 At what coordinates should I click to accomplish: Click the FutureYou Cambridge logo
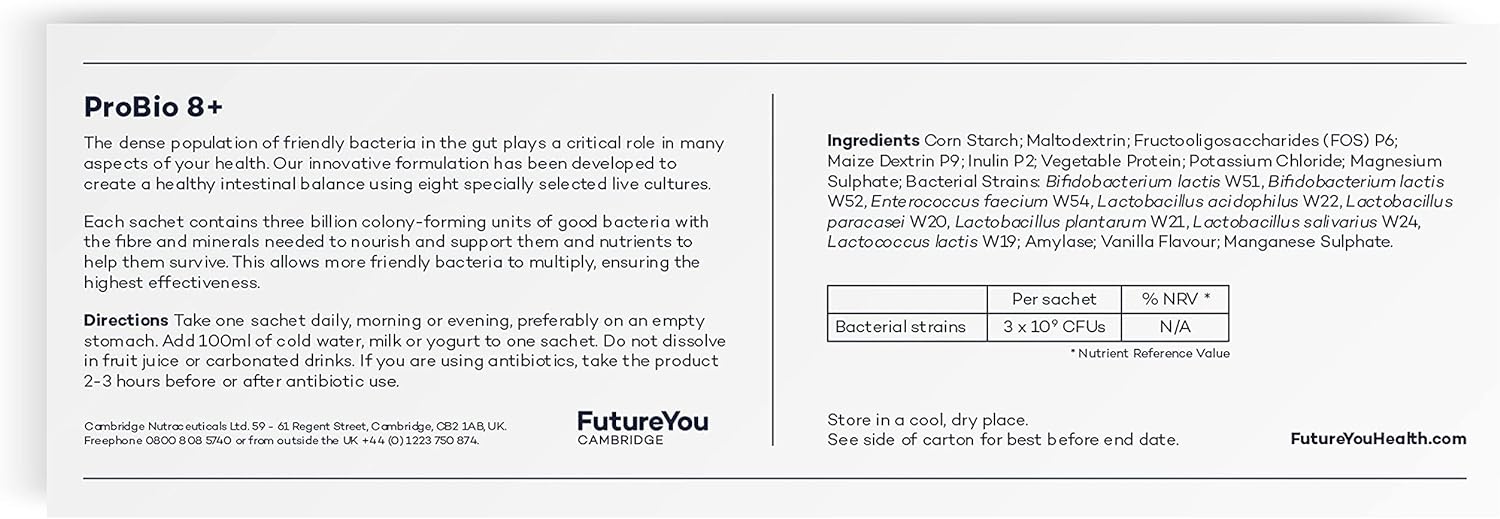(x=642, y=428)
